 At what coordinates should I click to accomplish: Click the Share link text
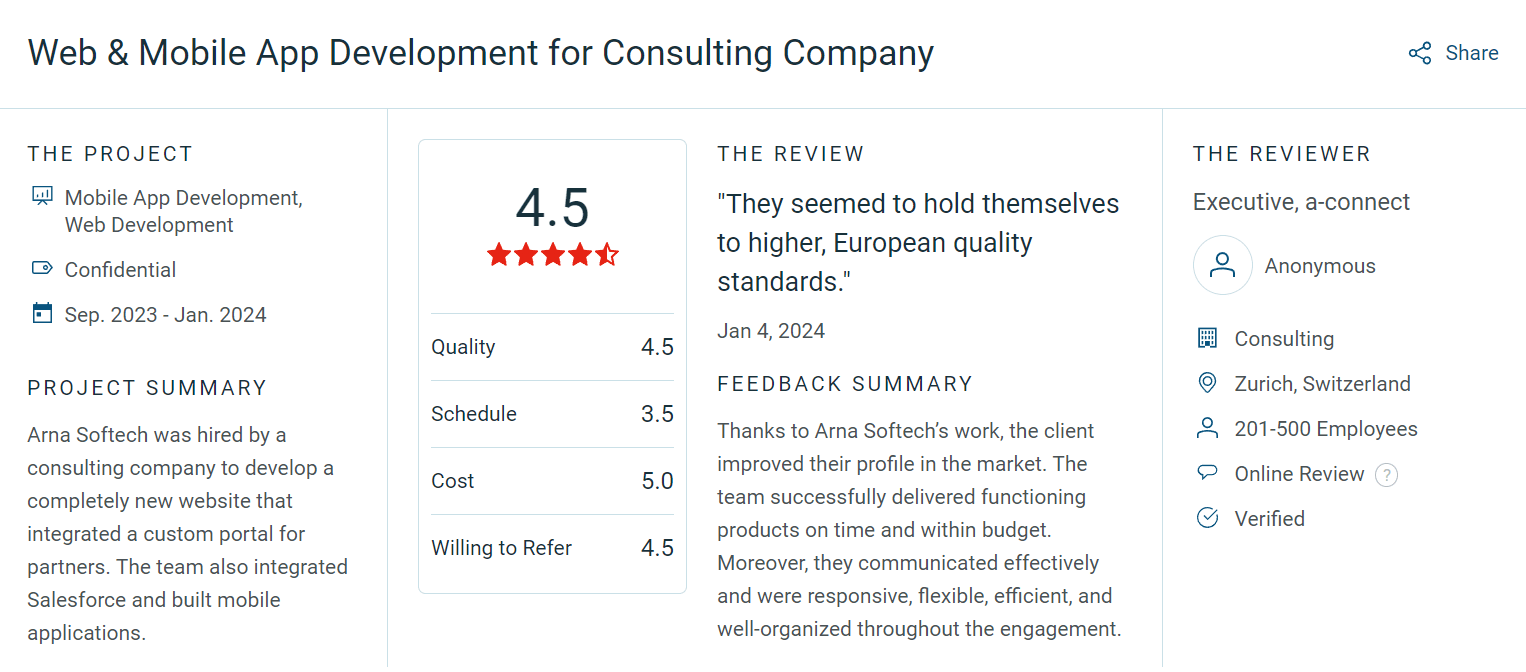click(1470, 53)
